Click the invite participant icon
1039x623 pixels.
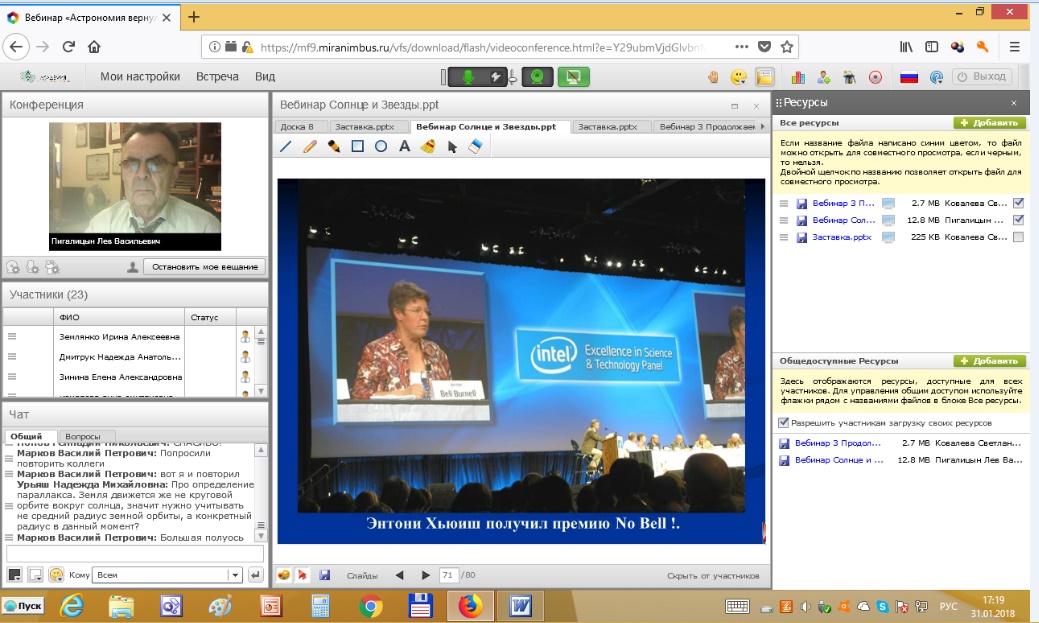coord(824,78)
